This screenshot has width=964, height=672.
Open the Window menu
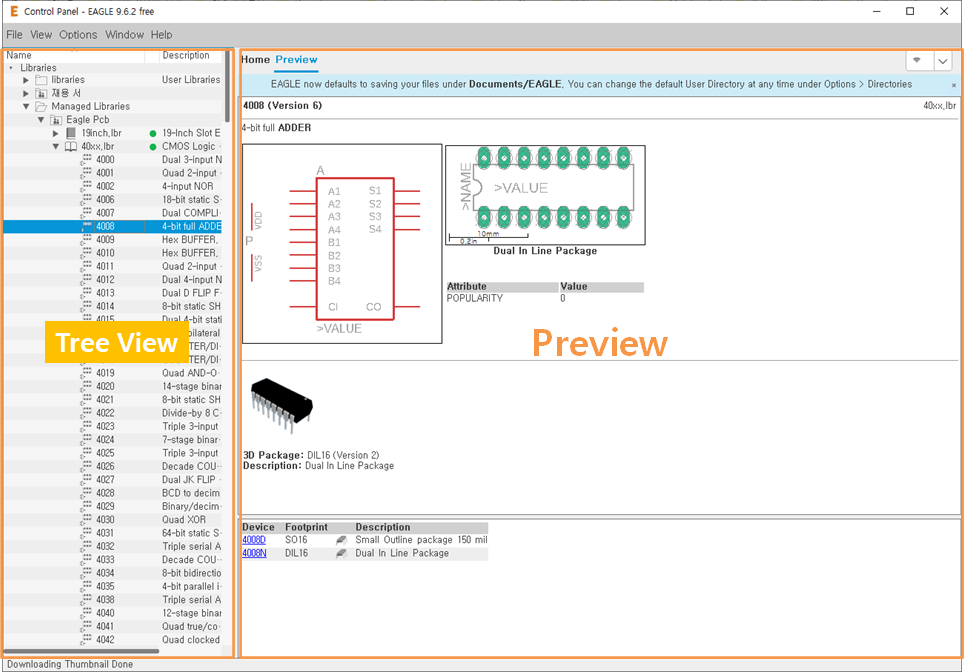click(124, 34)
